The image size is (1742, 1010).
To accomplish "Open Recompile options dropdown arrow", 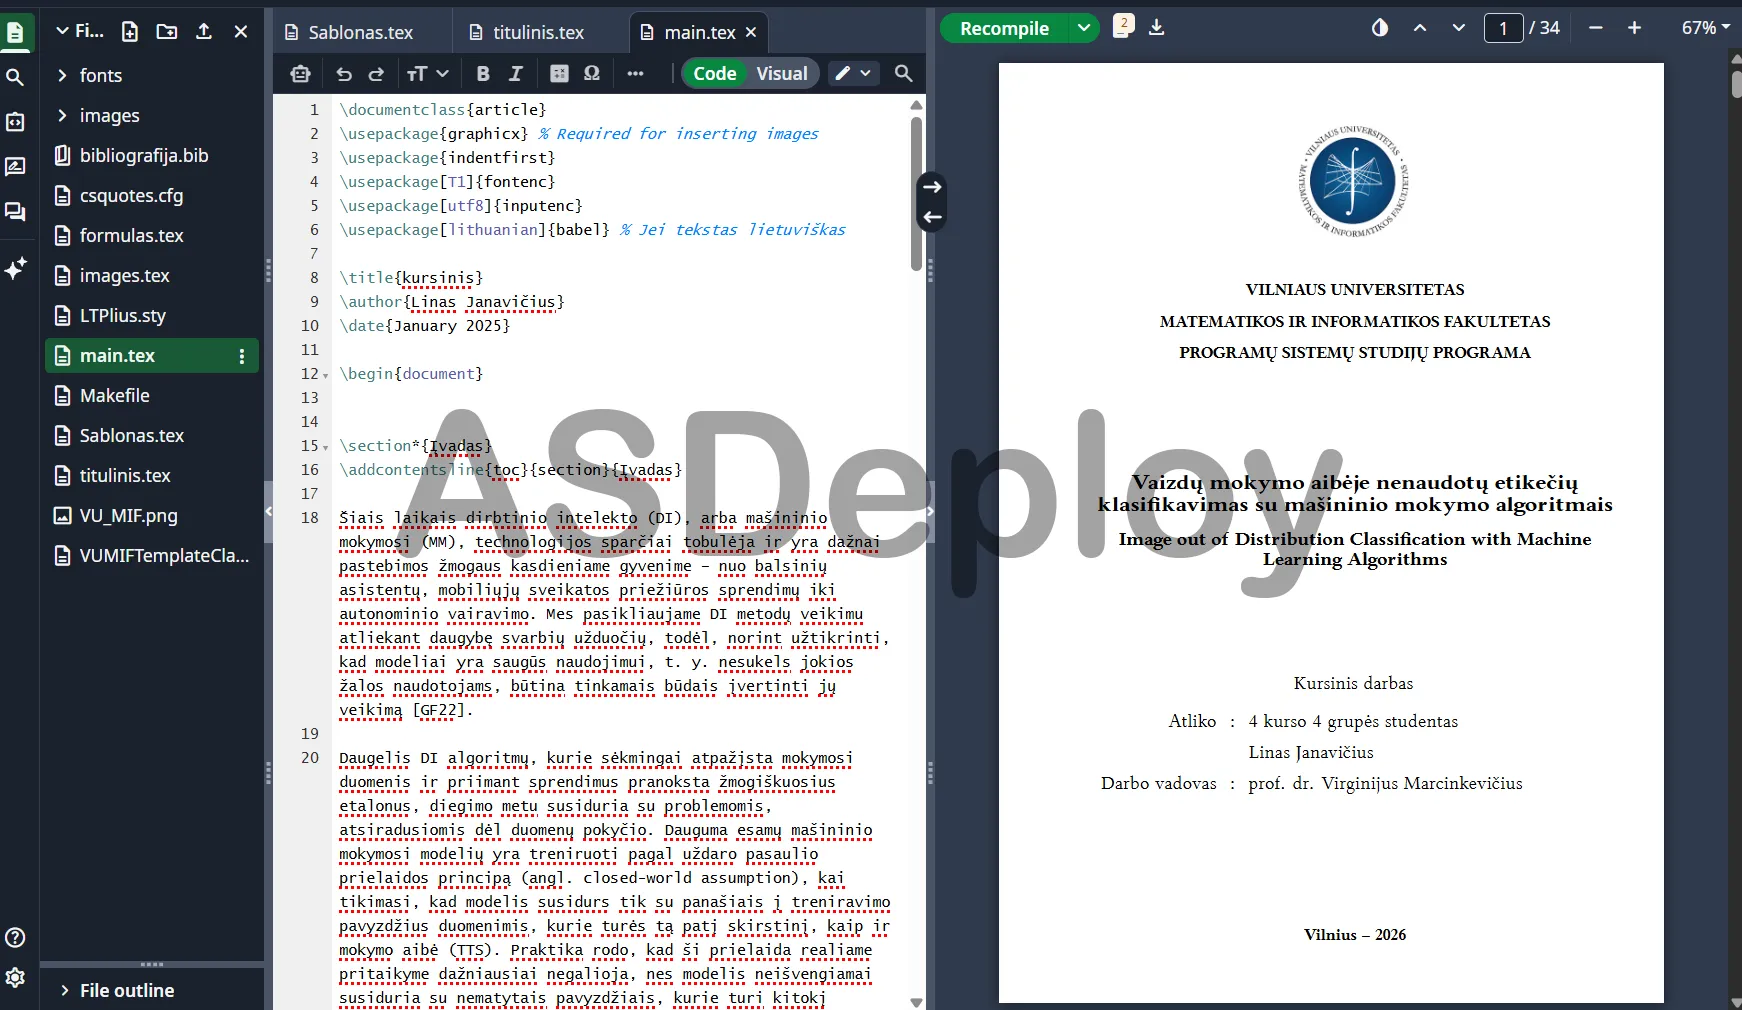I will [x=1084, y=28].
